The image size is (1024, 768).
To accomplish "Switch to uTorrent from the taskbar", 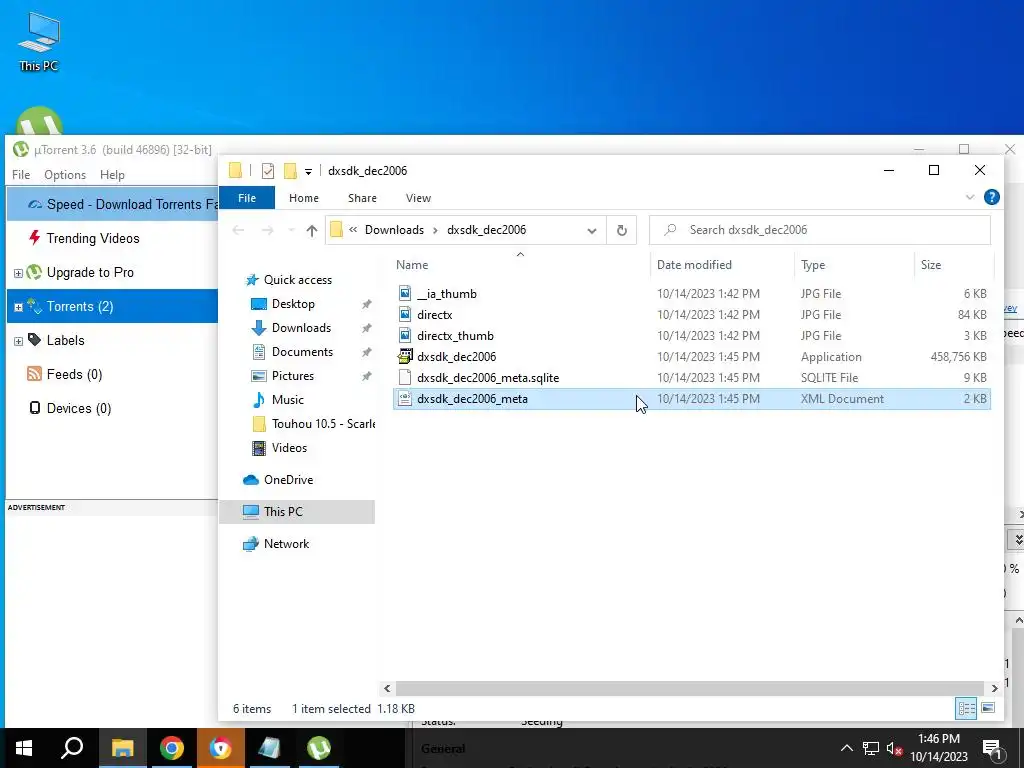I will 319,748.
